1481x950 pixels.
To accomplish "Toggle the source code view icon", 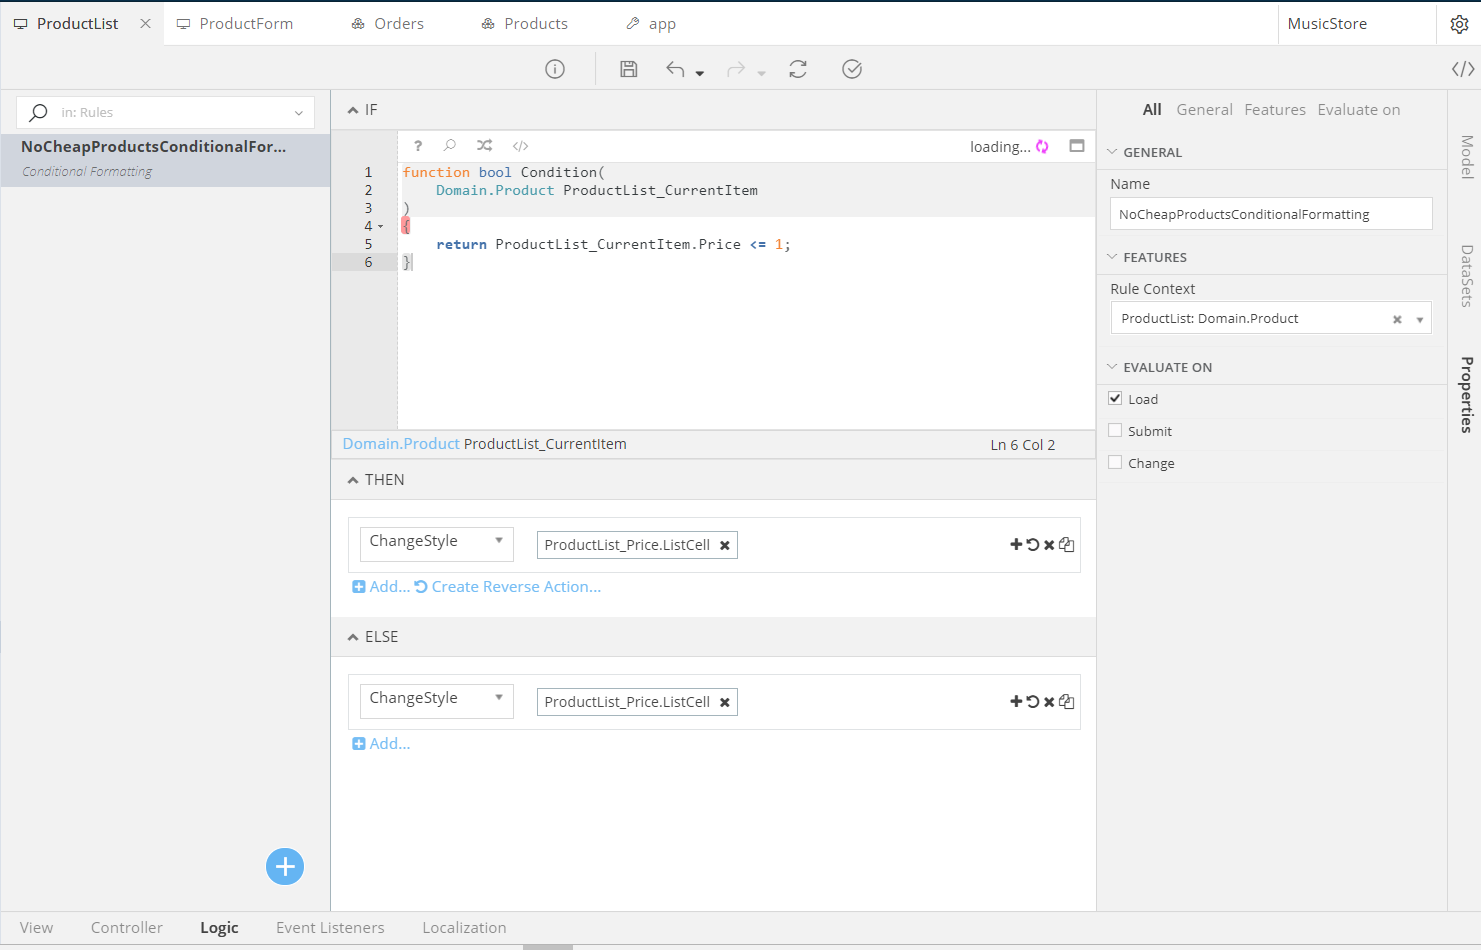I will (x=1462, y=69).
